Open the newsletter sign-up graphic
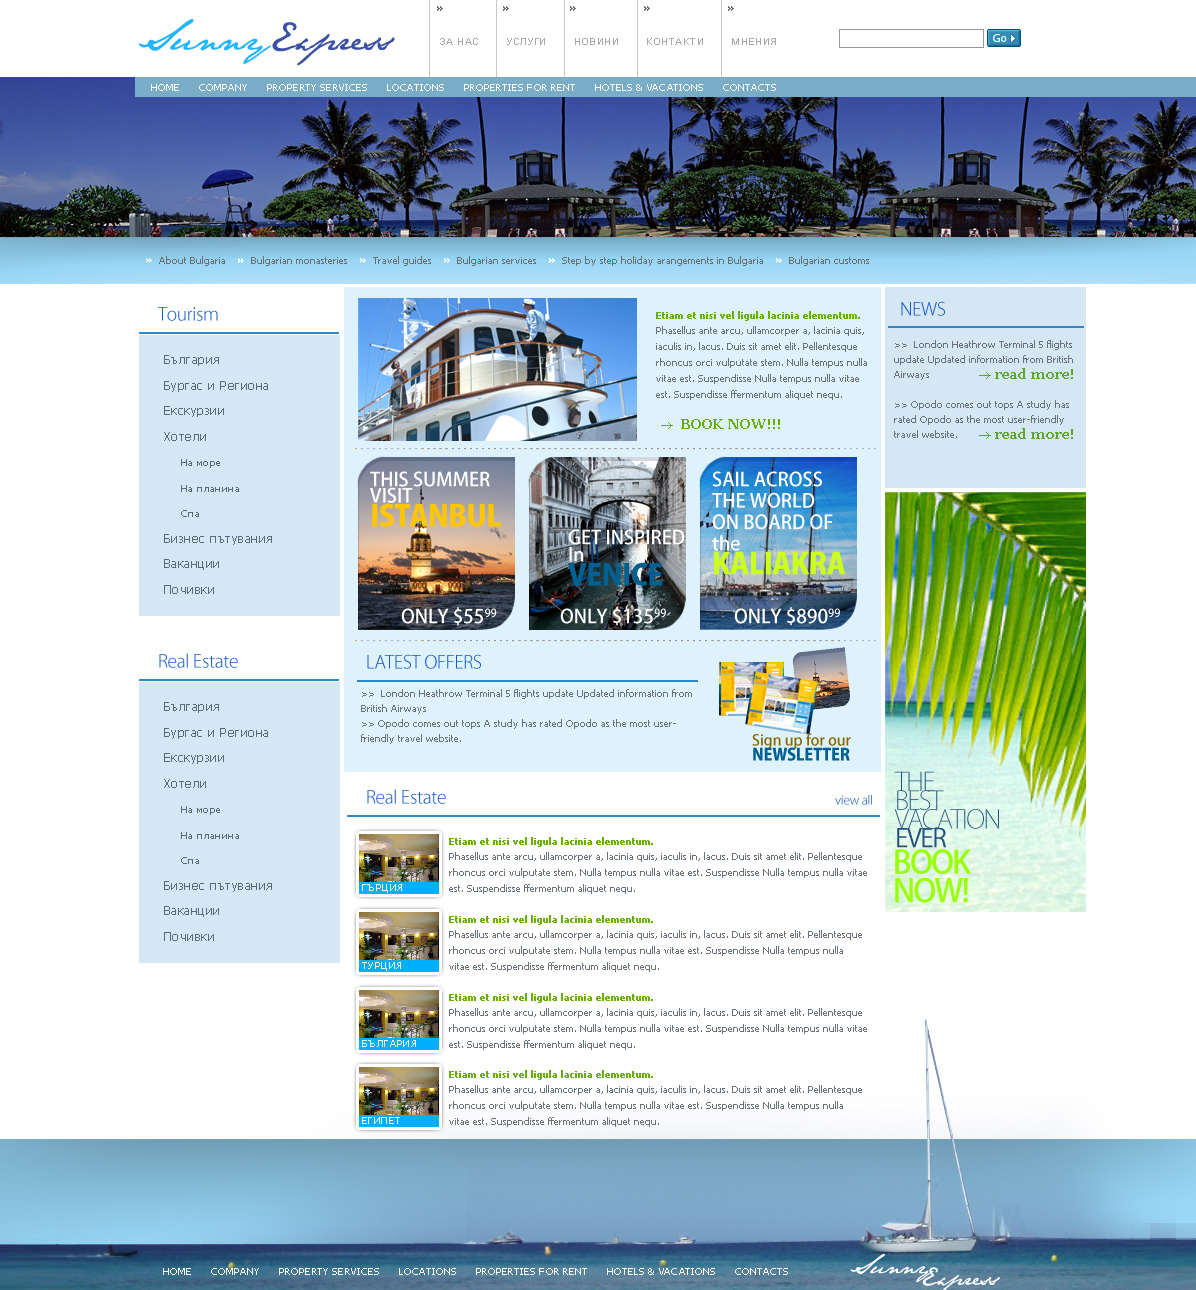1196x1290 pixels. [785, 705]
